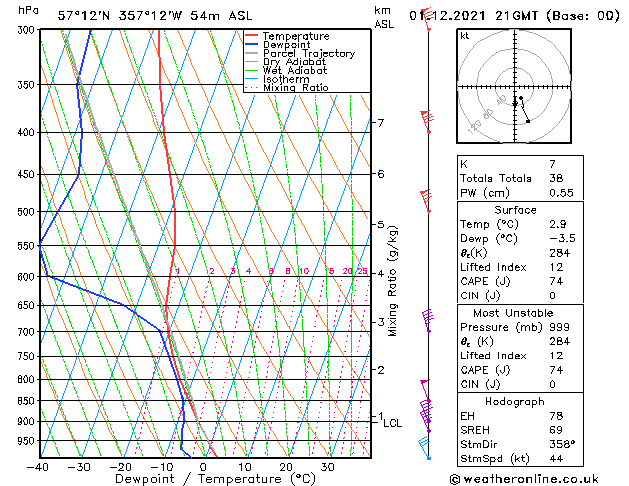Click the Totals Totals value 38

click(556, 178)
